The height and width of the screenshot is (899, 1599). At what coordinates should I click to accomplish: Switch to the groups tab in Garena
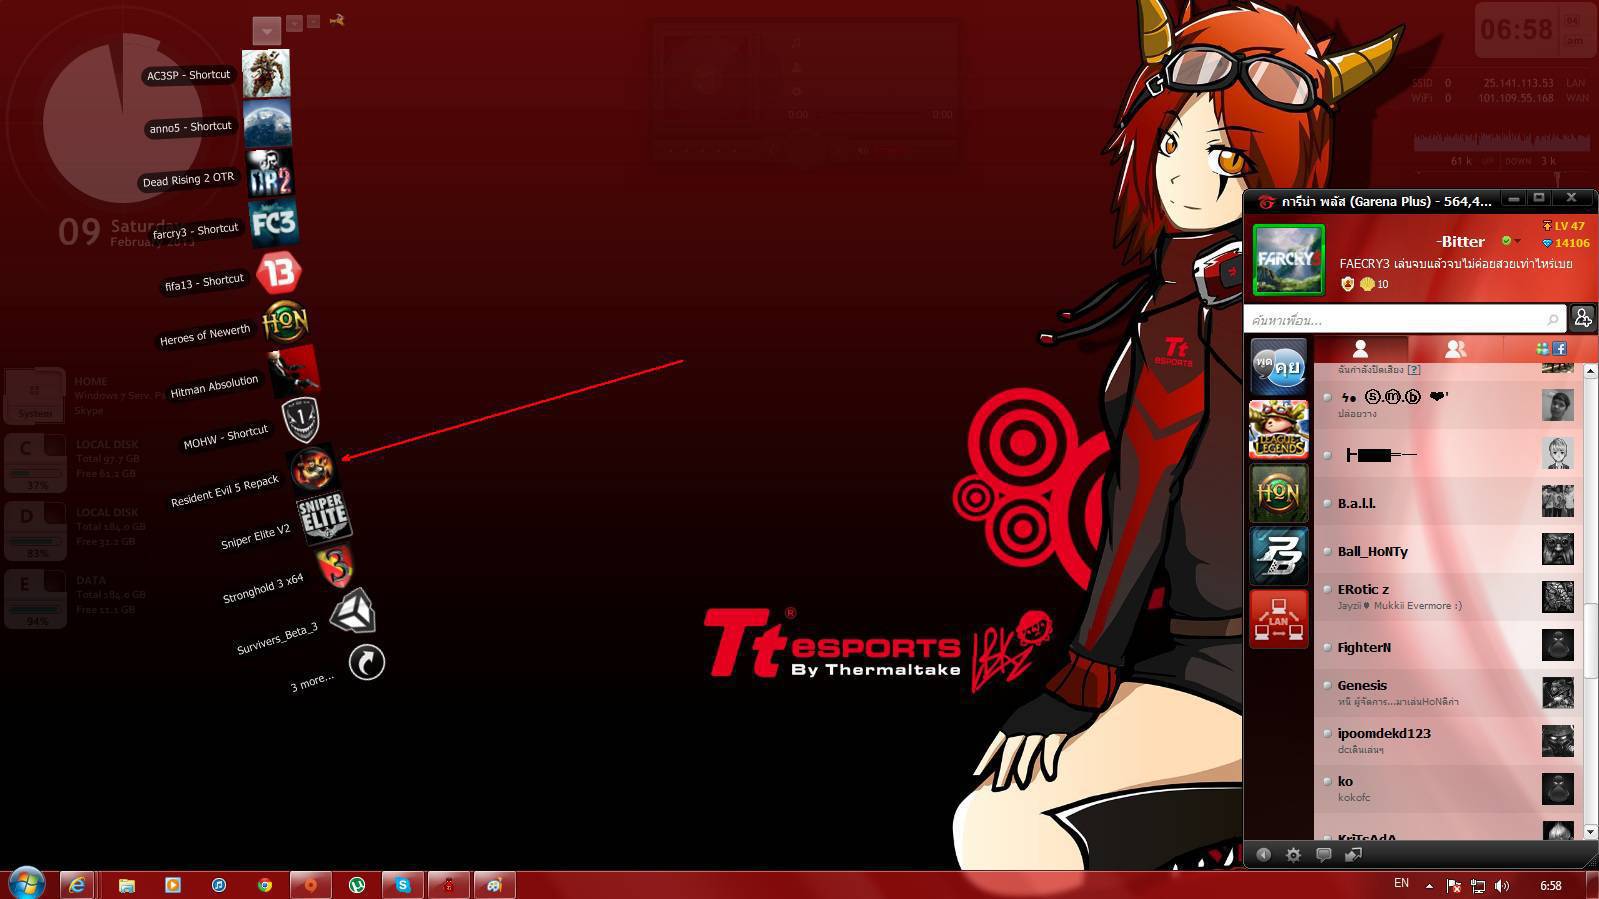1455,348
